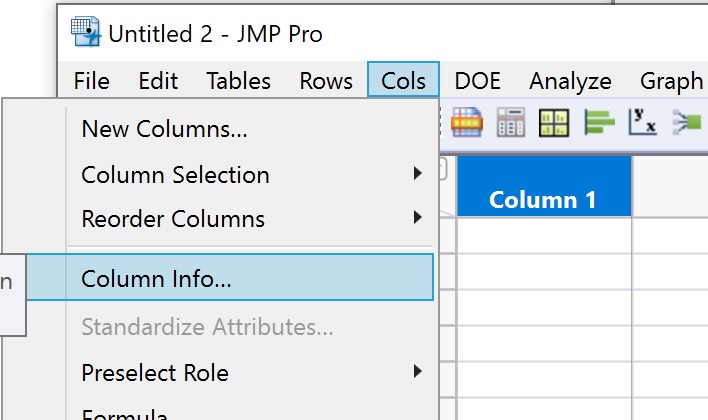This screenshot has width=708, height=420.
Task: Open the Rows menu
Action: pyautogui.click(x=326, y=81)
